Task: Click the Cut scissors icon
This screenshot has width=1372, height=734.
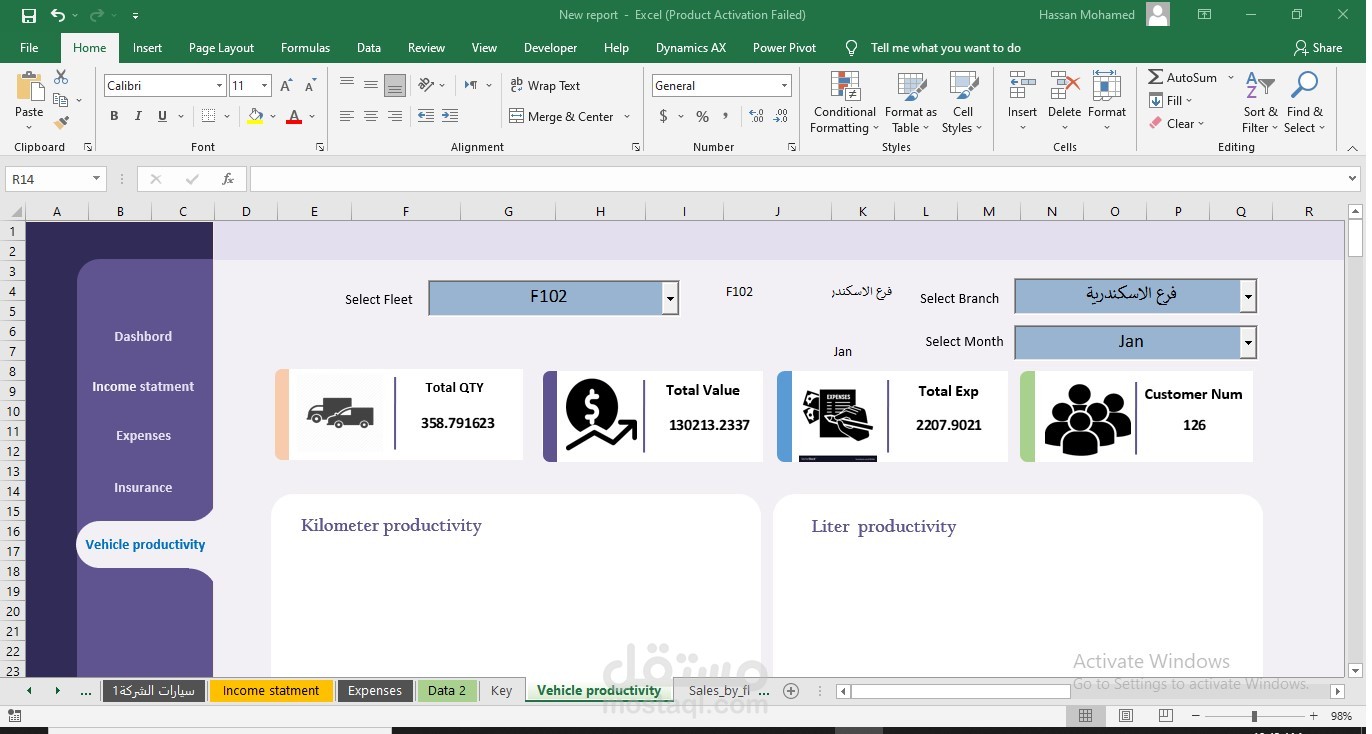Action: pyautogui.click(x=61, y=77)
